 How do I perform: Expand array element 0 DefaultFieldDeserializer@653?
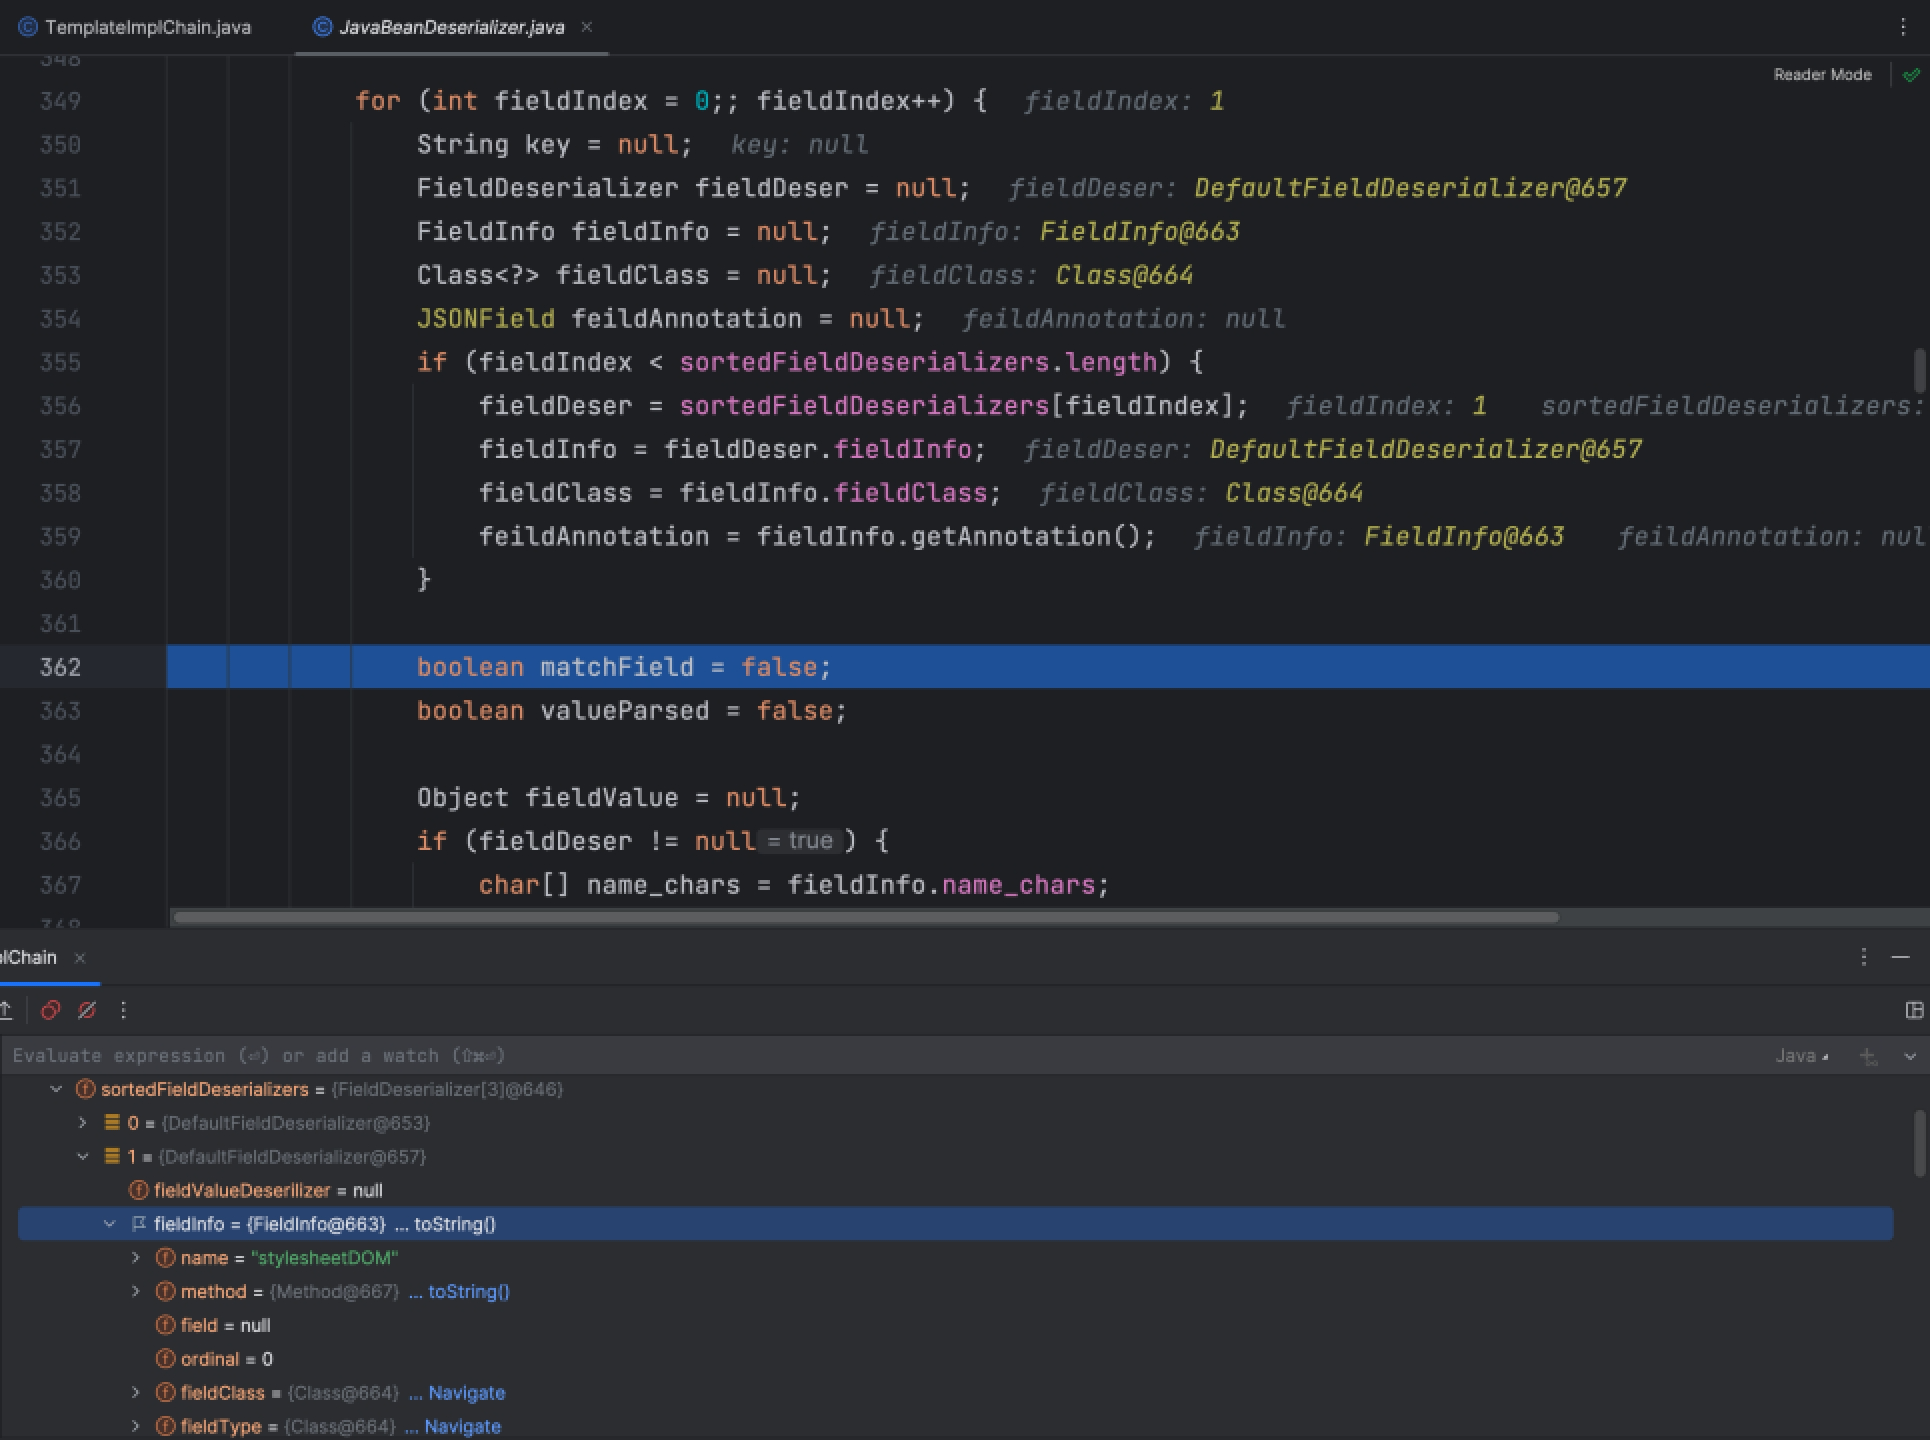[x=83, y=1123]
